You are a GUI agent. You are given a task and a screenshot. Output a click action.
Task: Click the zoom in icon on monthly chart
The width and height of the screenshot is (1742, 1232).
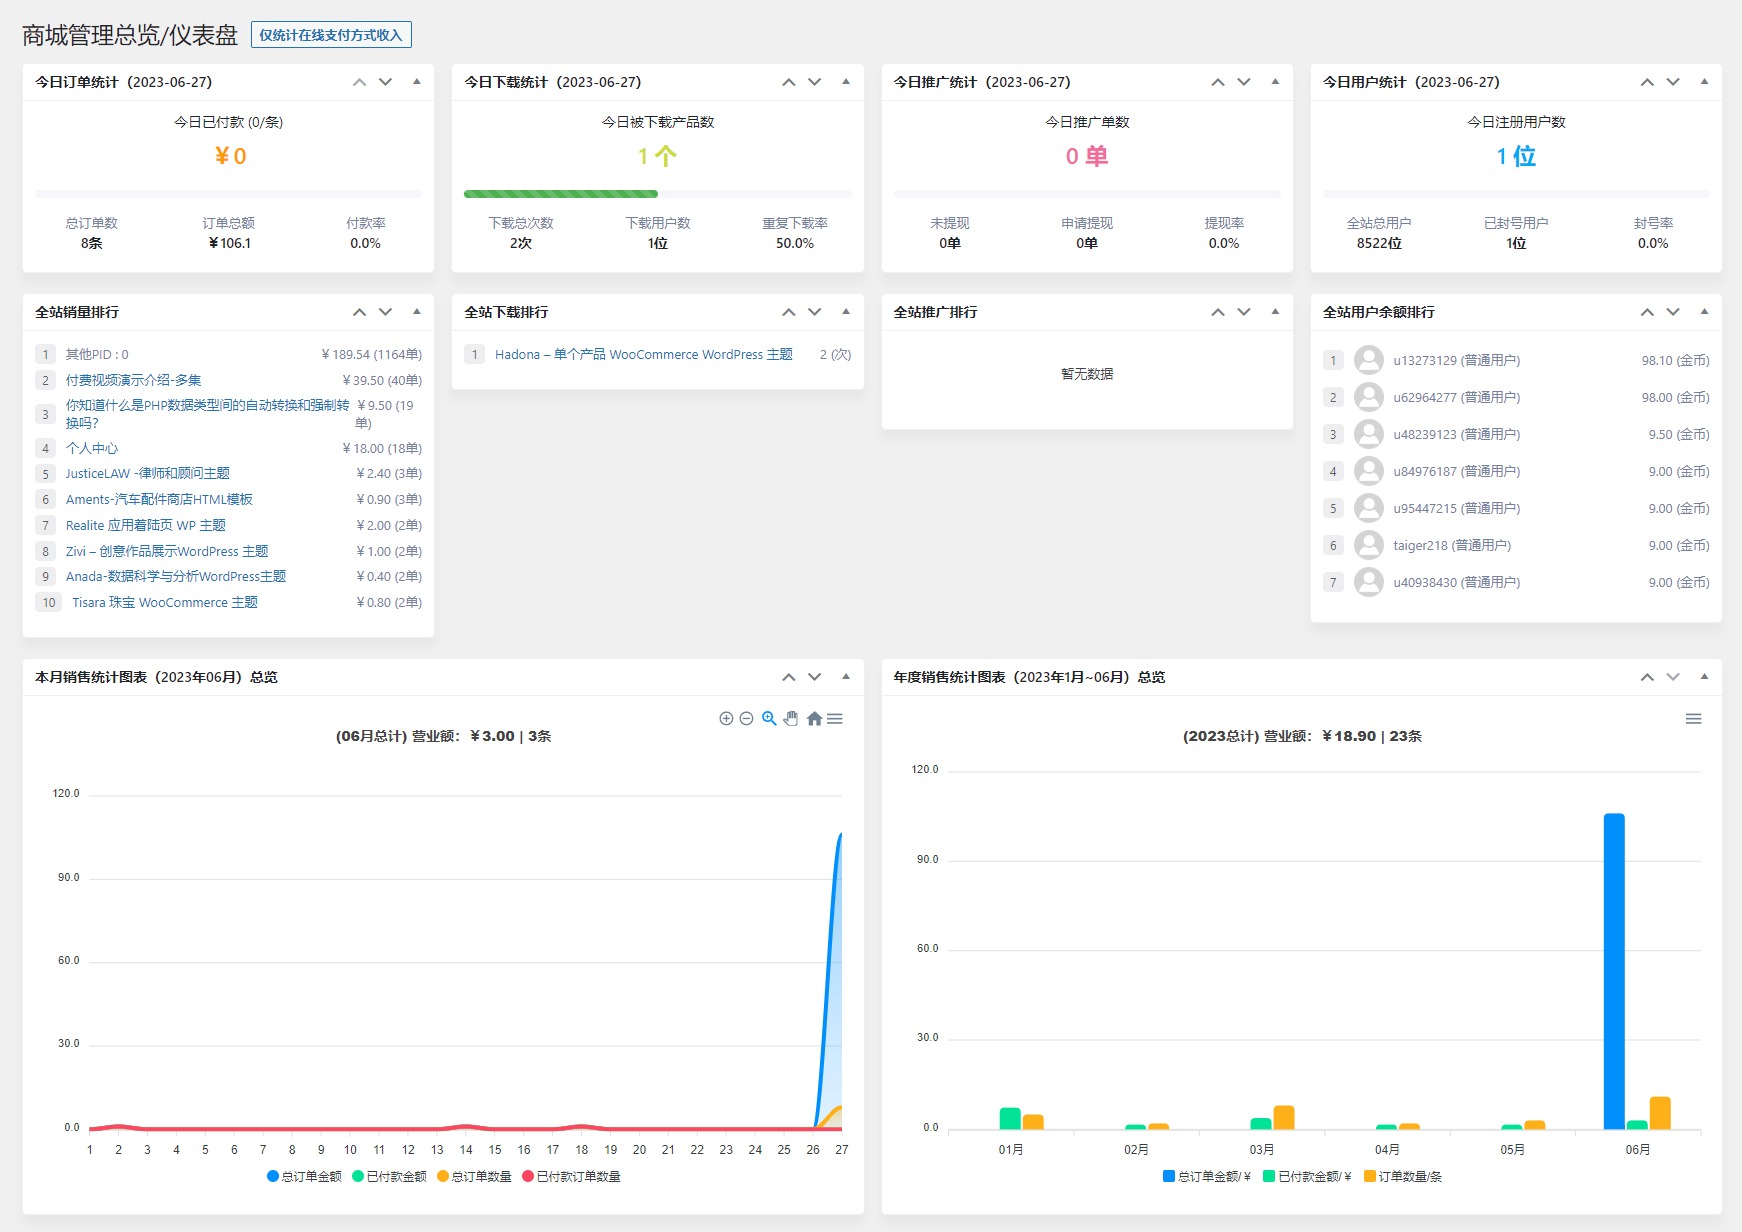pos(726,719)
